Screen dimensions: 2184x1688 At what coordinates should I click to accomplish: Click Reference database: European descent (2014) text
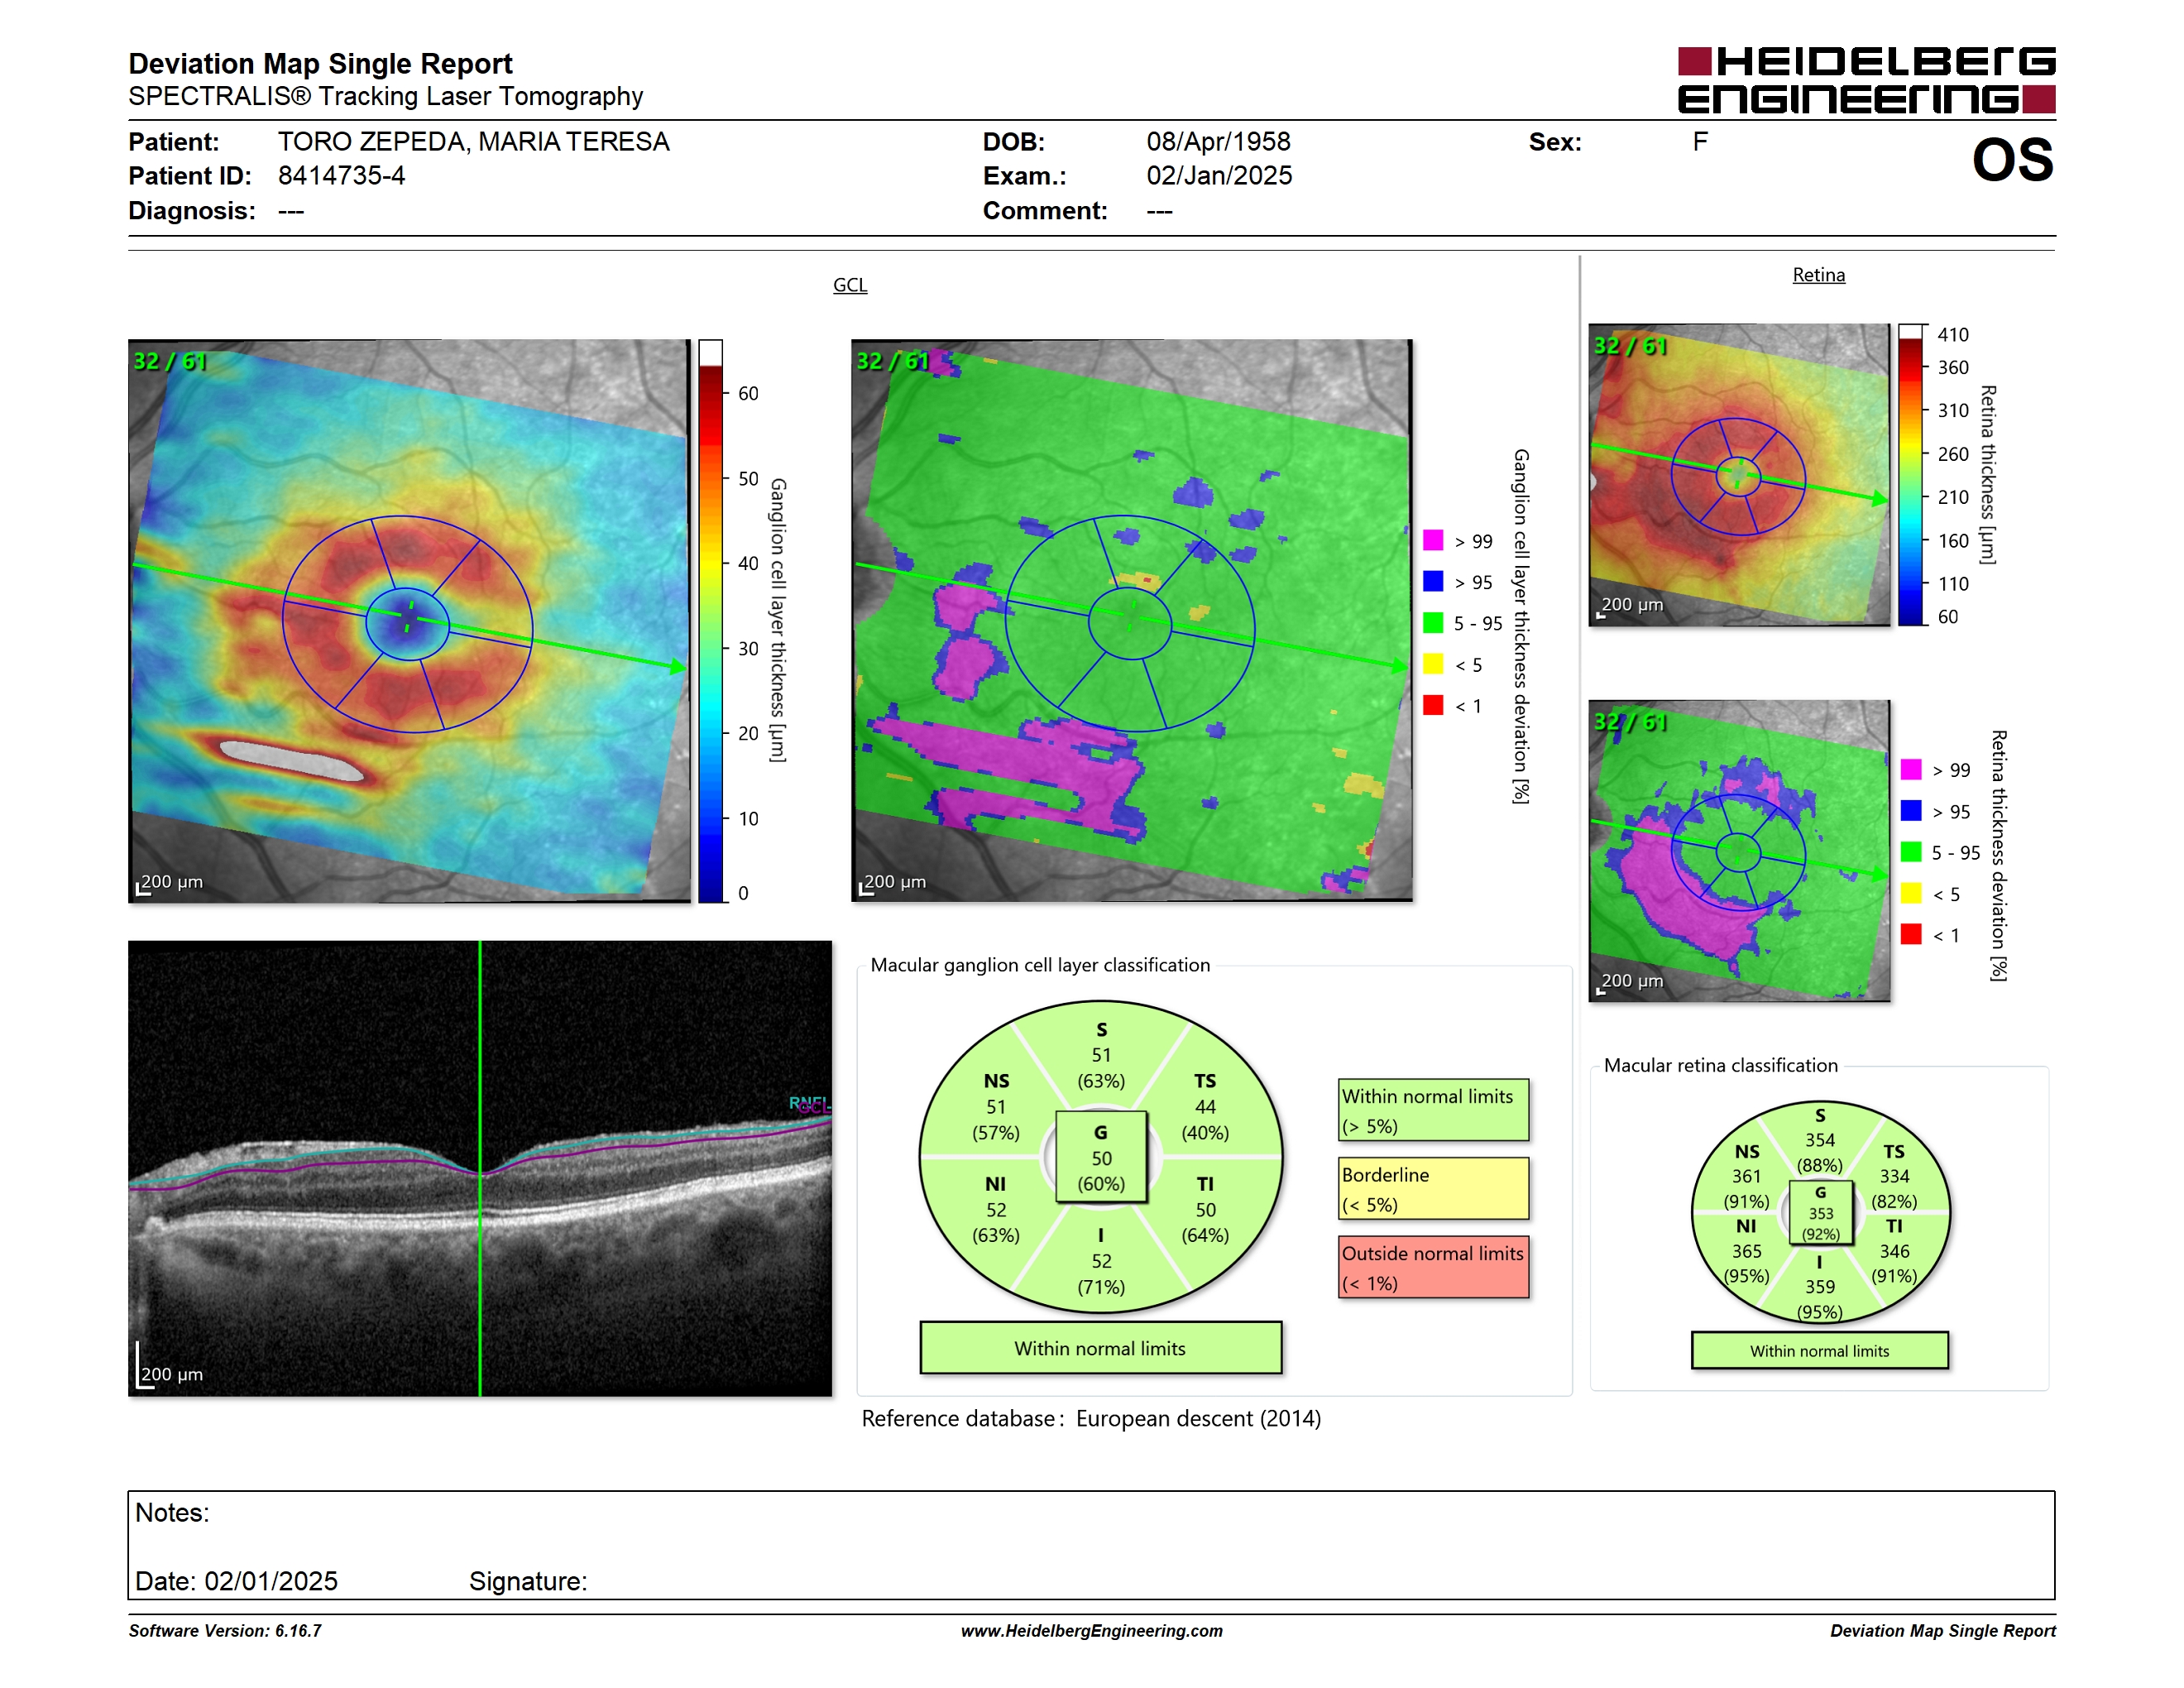[x=1091, y=1419]
